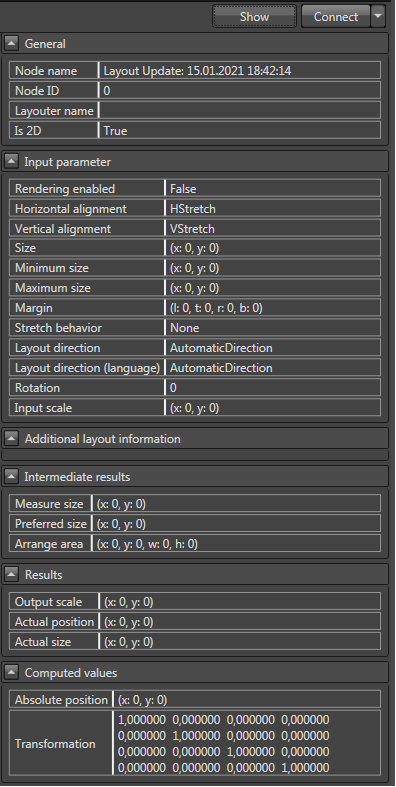Click the Vertical alignment VStretch value
The height and width of the screenshot is (787, 396).
click(273, 228)
